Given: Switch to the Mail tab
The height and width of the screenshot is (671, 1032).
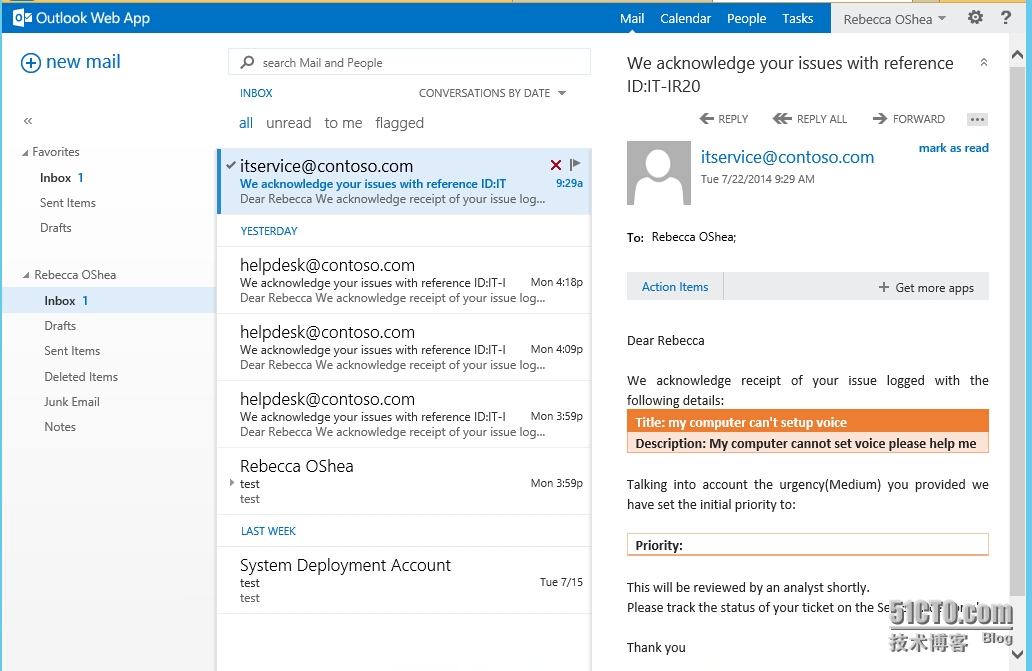Looking at the screenshot, I should click(632, 18).
